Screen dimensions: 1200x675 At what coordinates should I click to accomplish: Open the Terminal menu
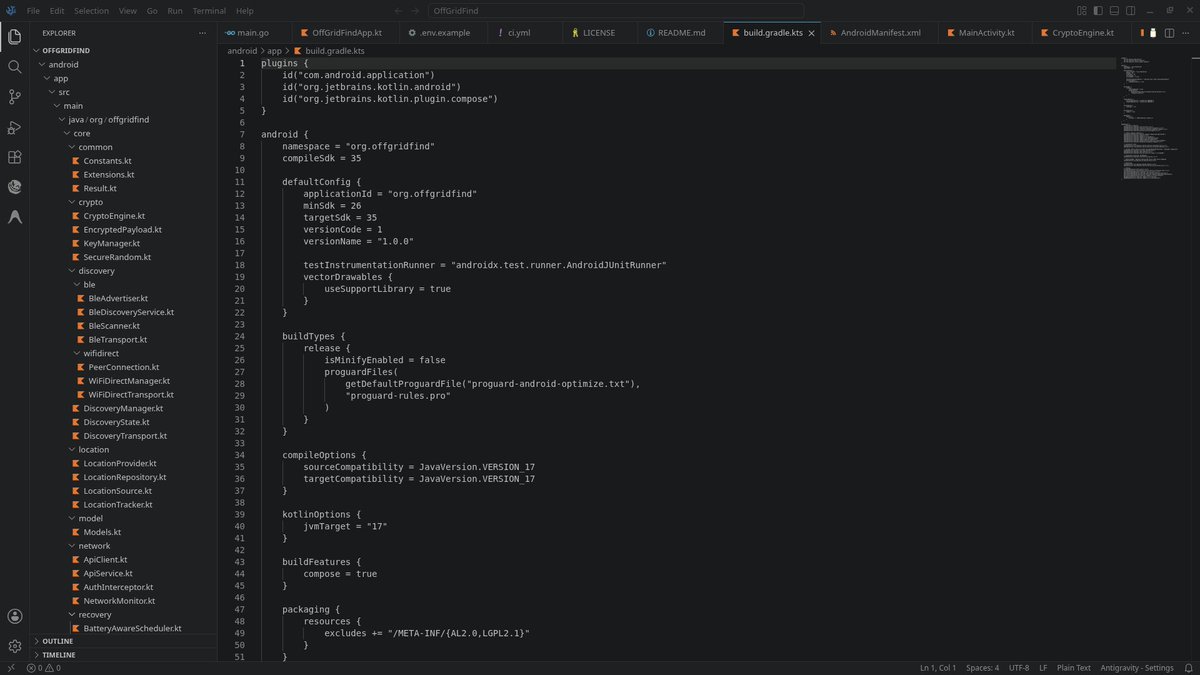click(209, 10)
